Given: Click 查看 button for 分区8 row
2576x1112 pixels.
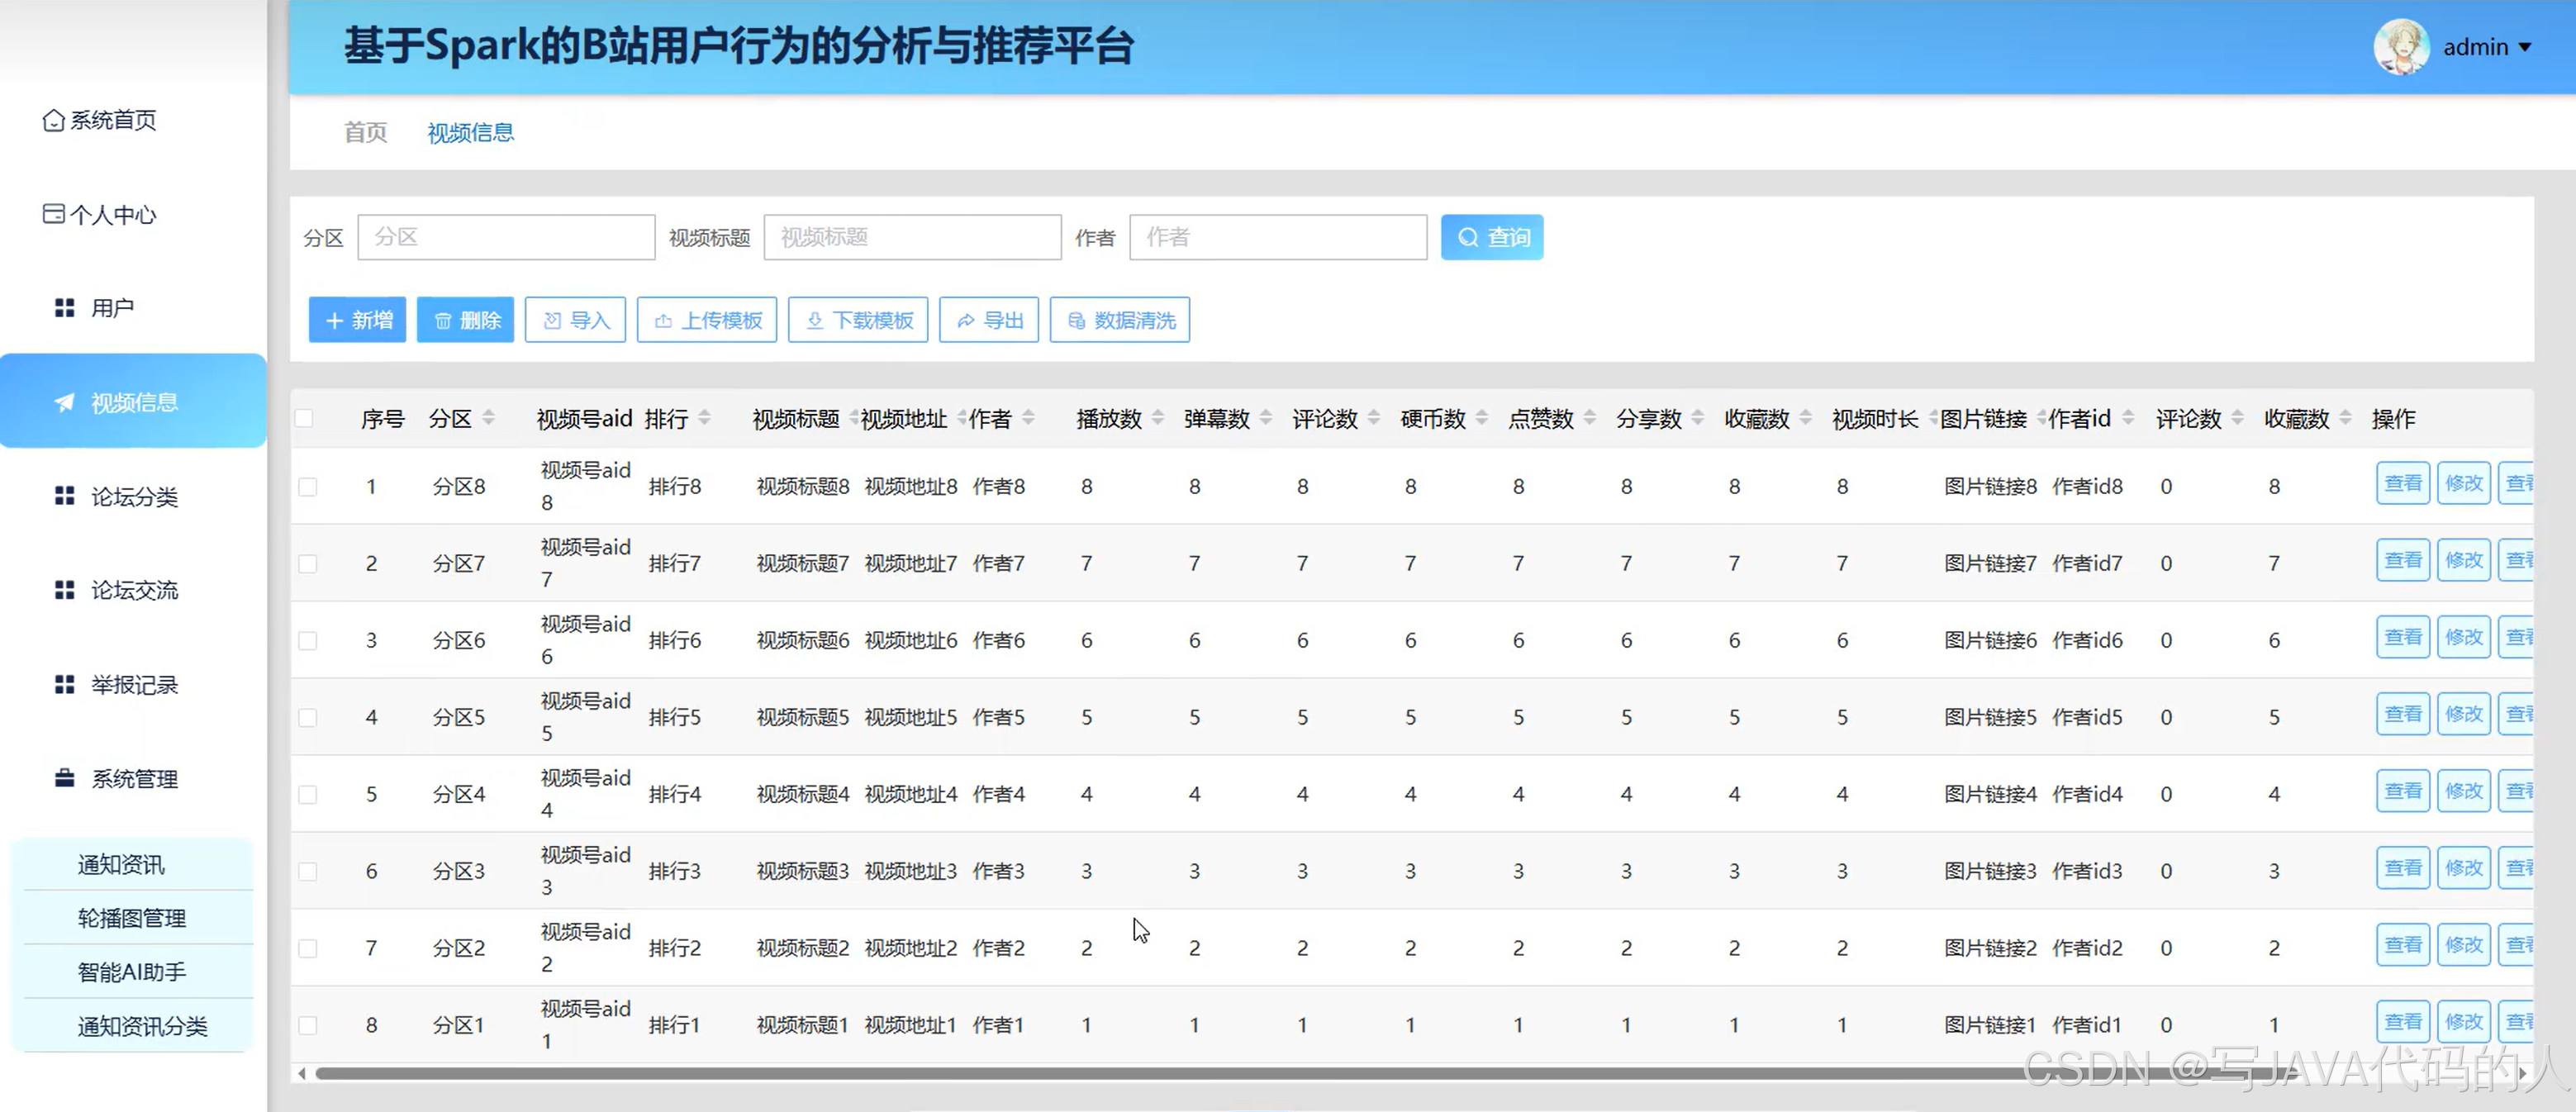Looking at the screenshot, I should coord(2403,484).
